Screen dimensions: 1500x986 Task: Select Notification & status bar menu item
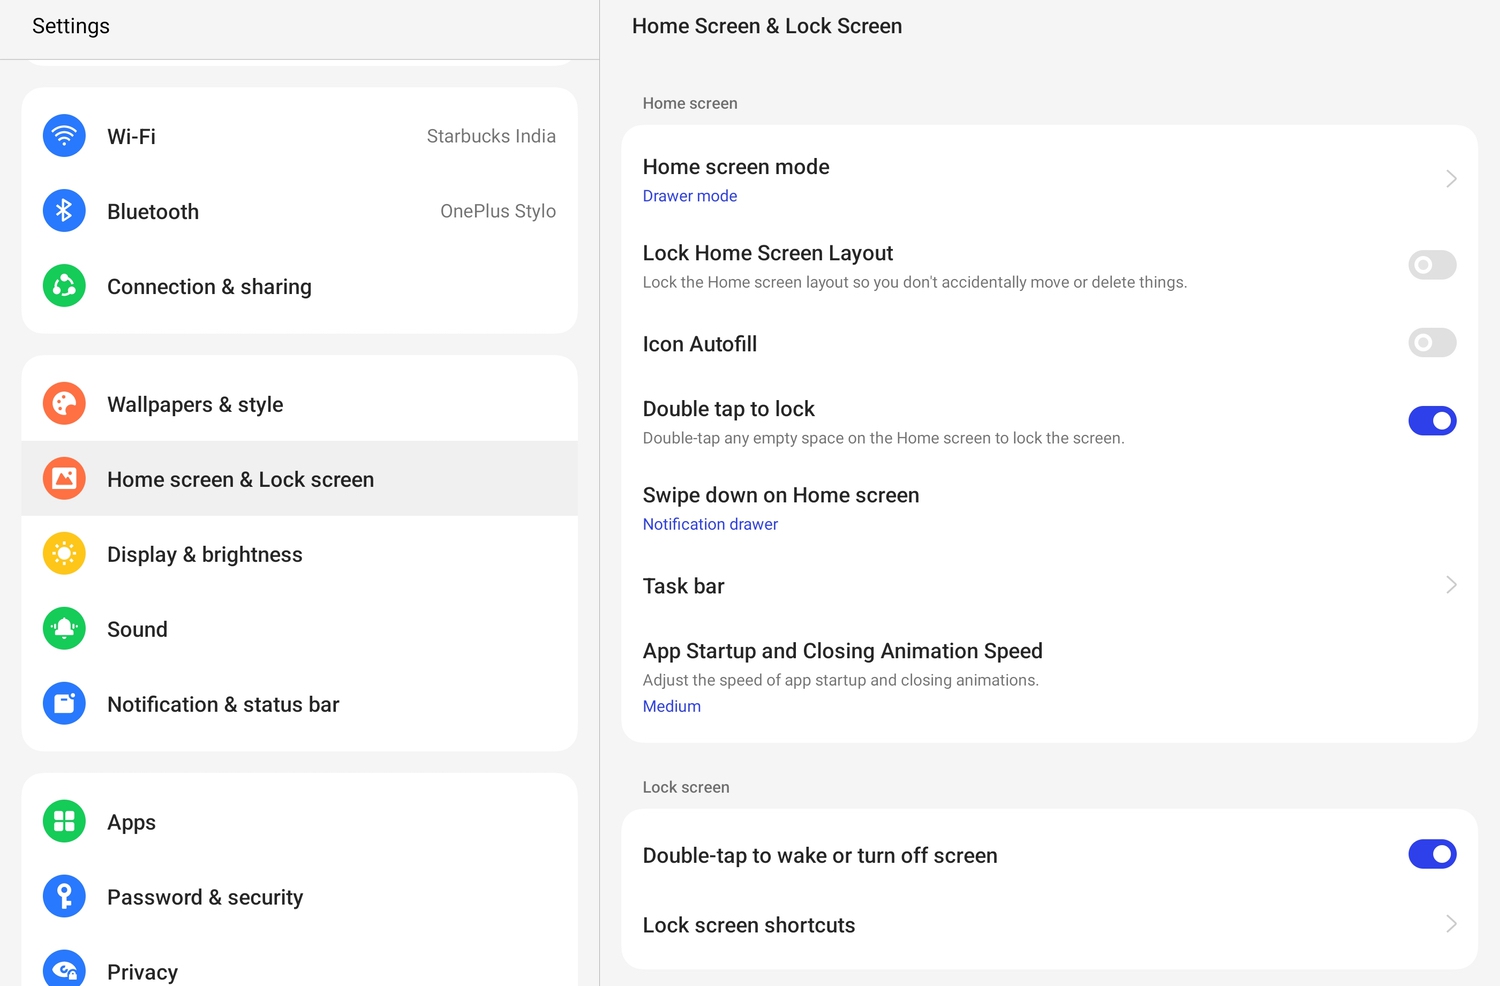pos(223,704)
